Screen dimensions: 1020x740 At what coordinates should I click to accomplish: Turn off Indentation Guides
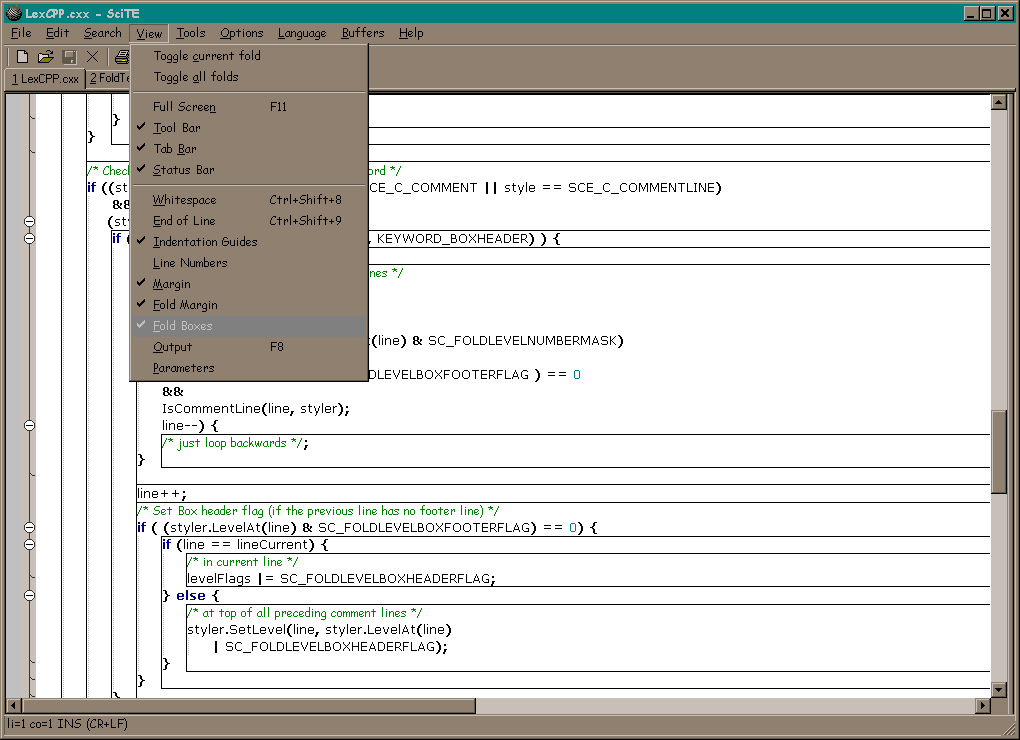(x=204, y=242)
